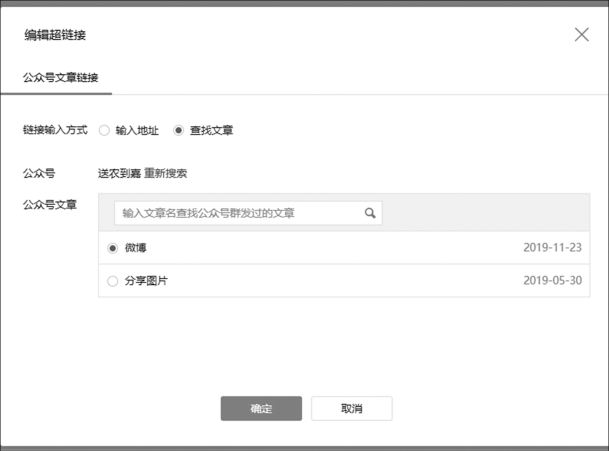
Task: Click the 分享图片 article title
Action: coord(146,281)
